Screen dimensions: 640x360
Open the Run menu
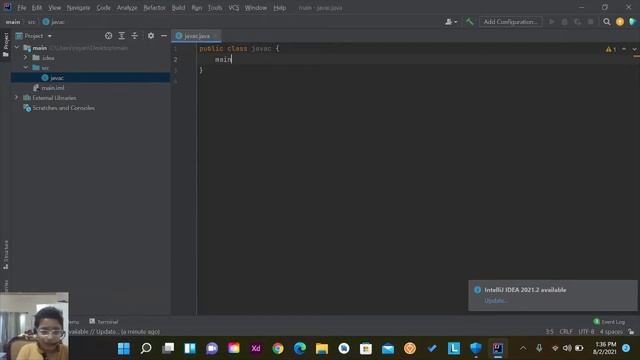(197, 8)
